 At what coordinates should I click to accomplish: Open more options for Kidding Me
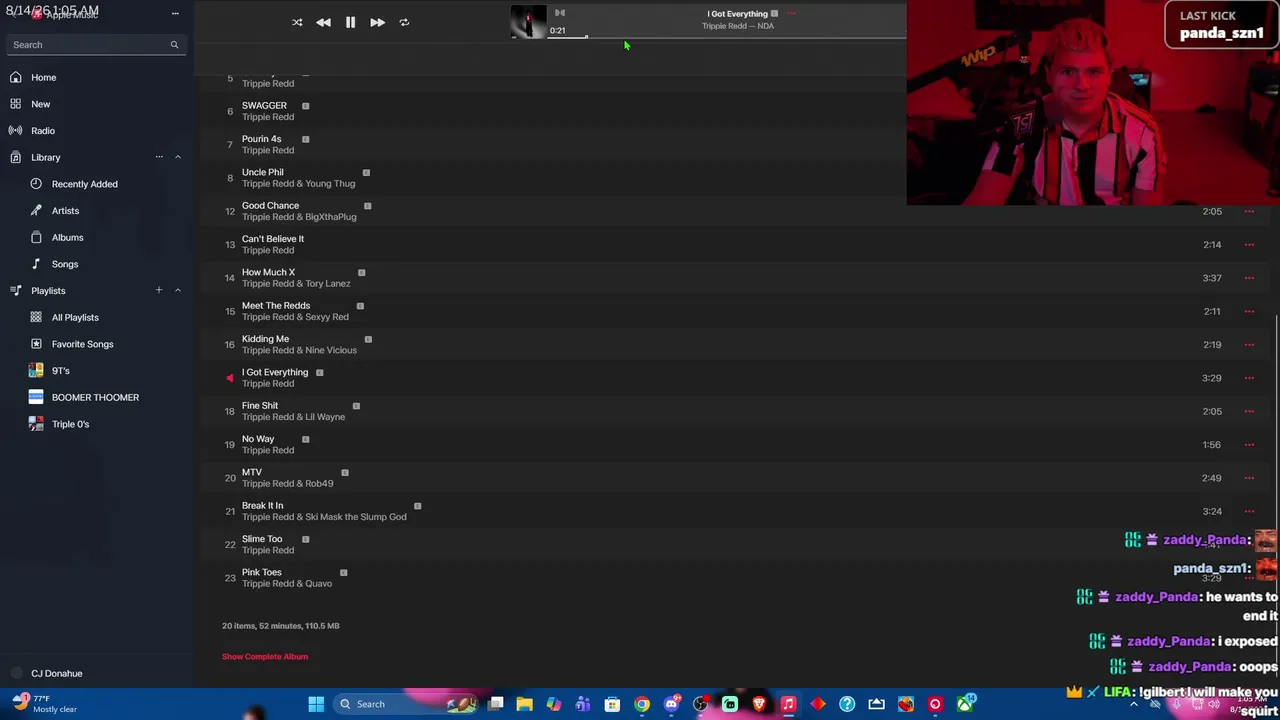point(1249,345)
